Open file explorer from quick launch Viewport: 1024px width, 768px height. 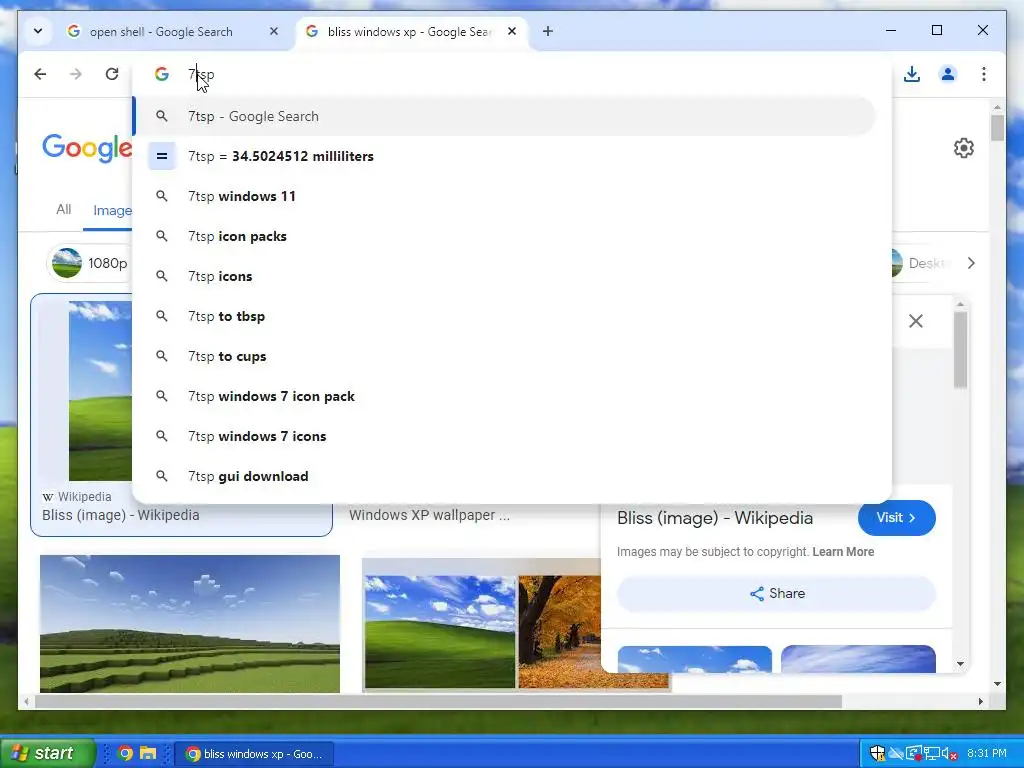click(x=148, y=754)
